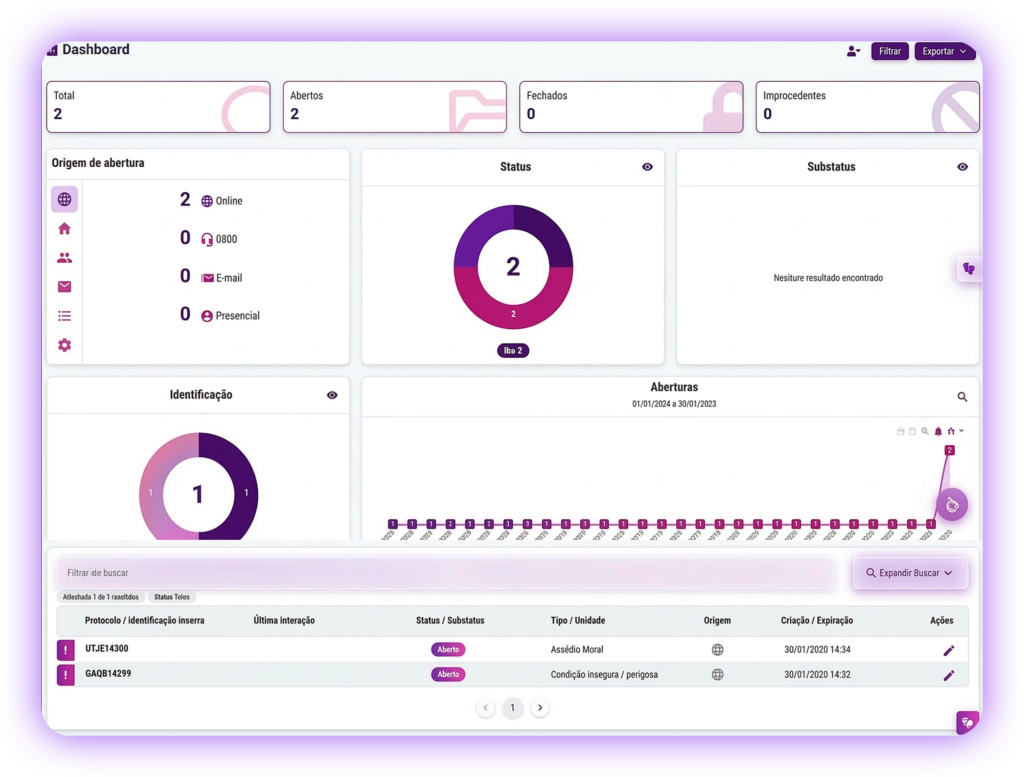Viewport: 1024px width, 777px height.
Task: Click the Filtrar button
Action: tap(889, 51)
